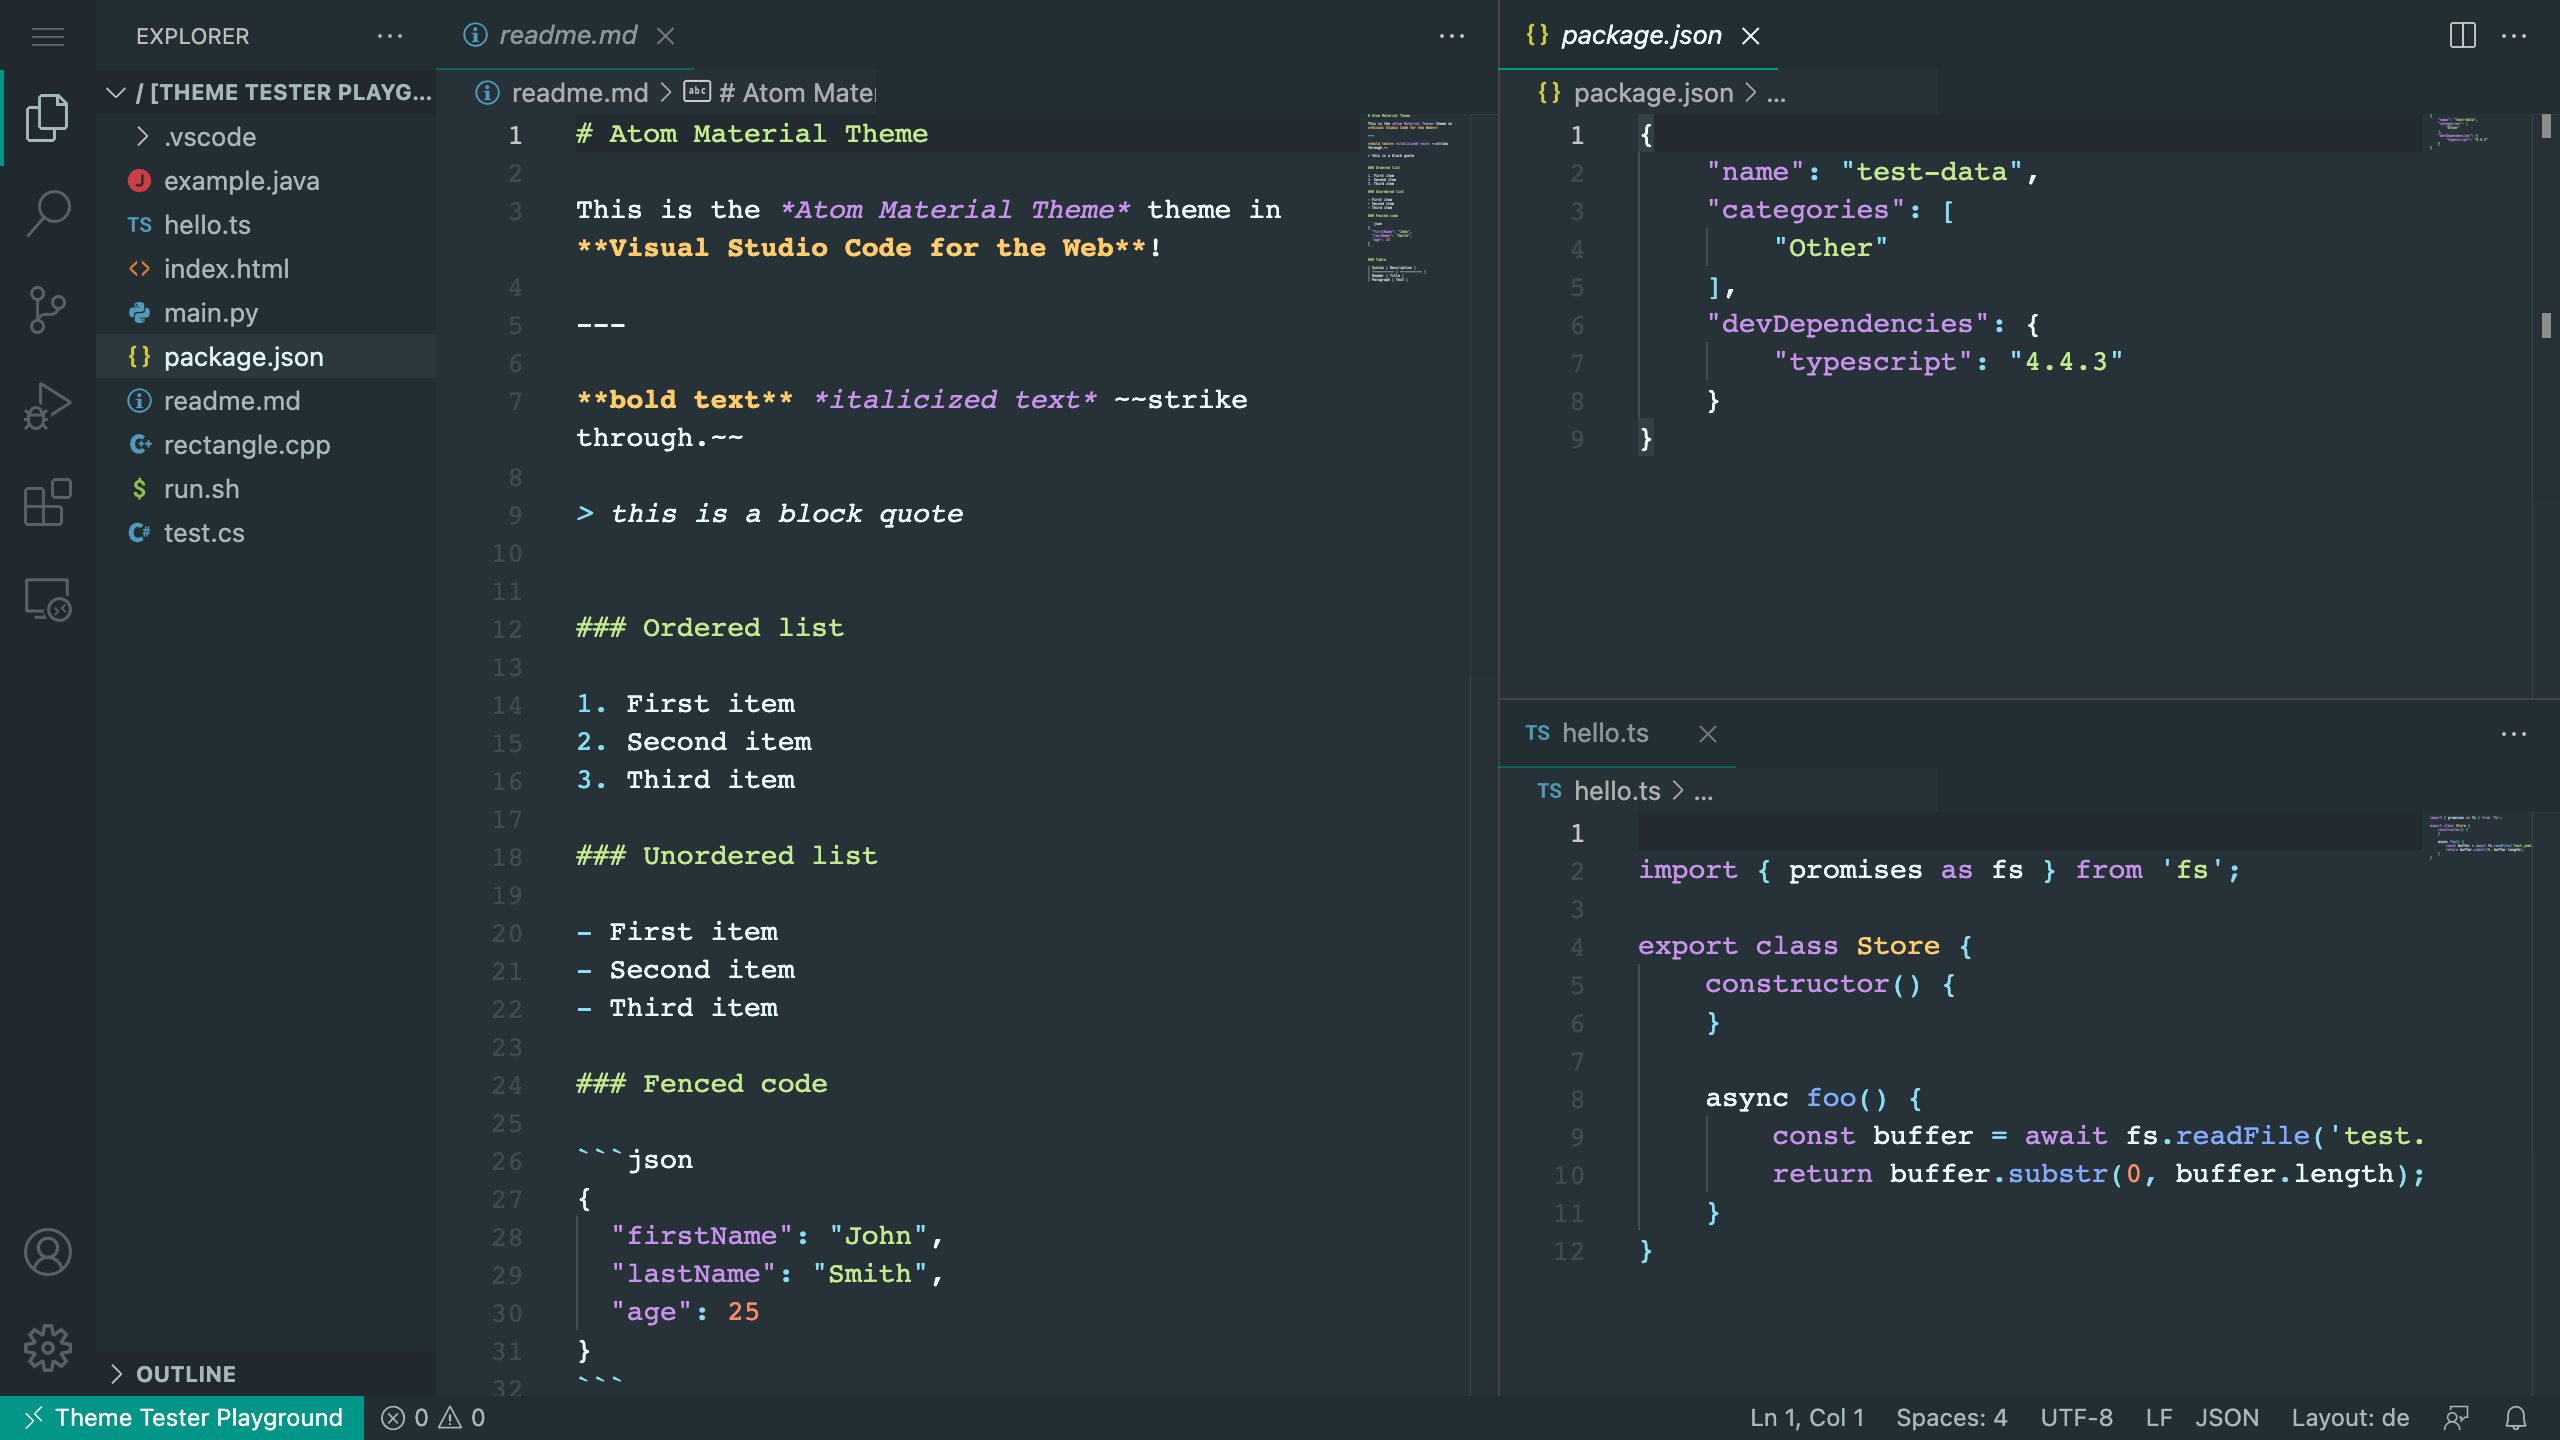Toggle the split editor layout icon top-right
This screenshot has width=2560, height=1440.
coord(2463,35)
